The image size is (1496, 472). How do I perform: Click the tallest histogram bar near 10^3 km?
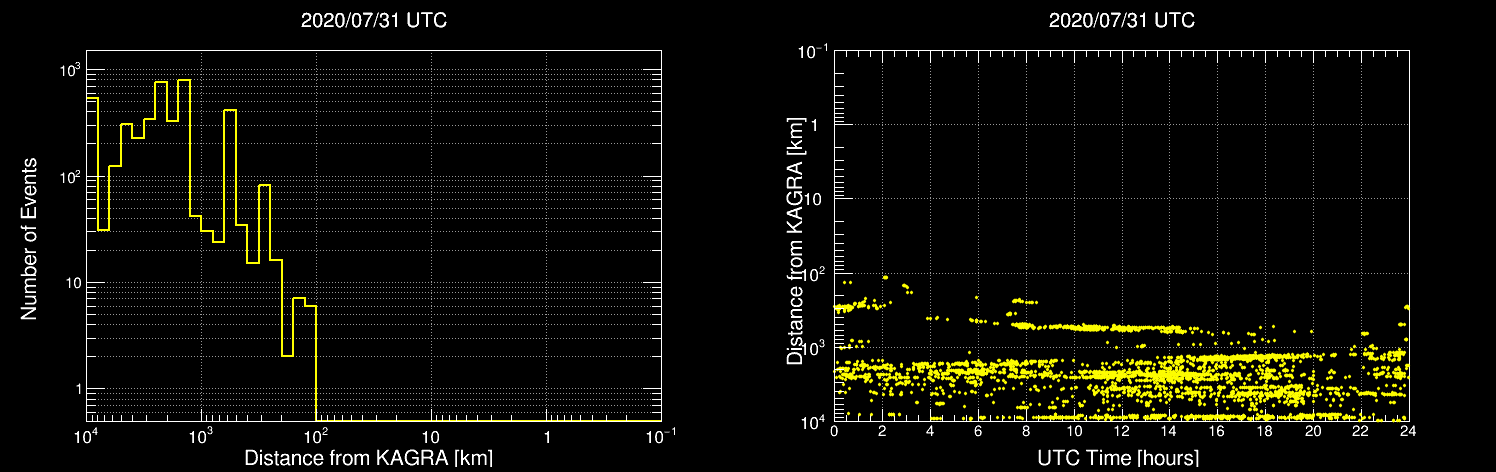point(184,250)
